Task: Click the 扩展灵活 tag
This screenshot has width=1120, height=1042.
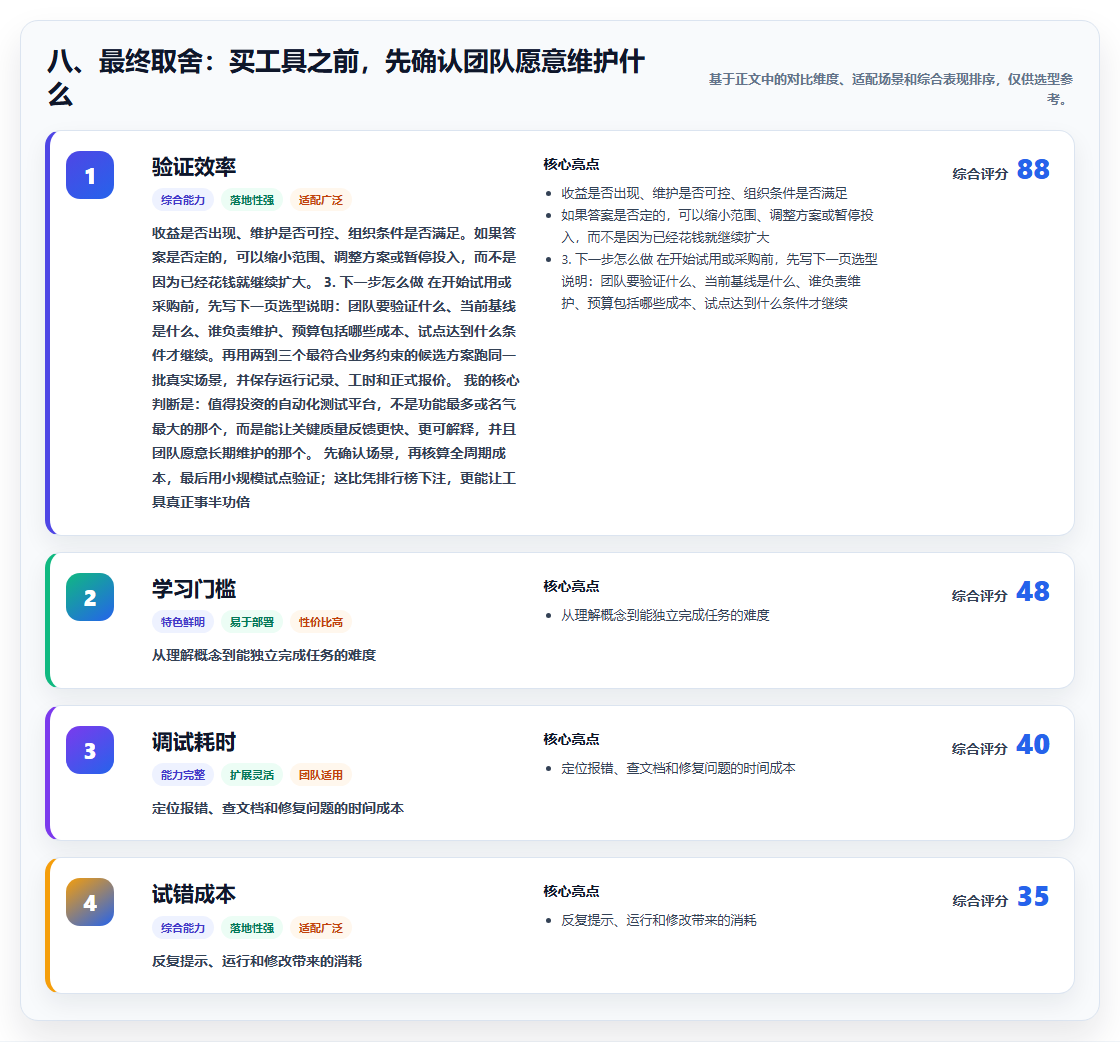Action: click(x=252, y=775)
